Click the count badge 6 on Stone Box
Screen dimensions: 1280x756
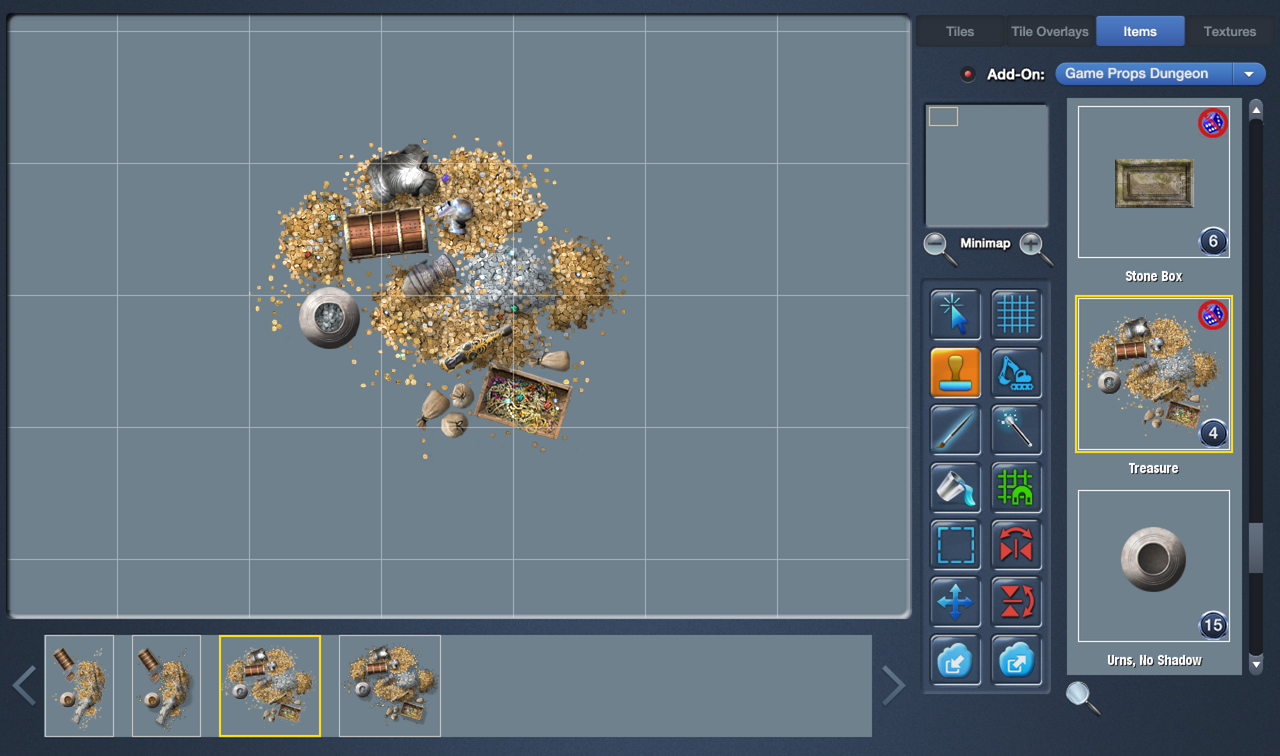[x=1213, y=241]
